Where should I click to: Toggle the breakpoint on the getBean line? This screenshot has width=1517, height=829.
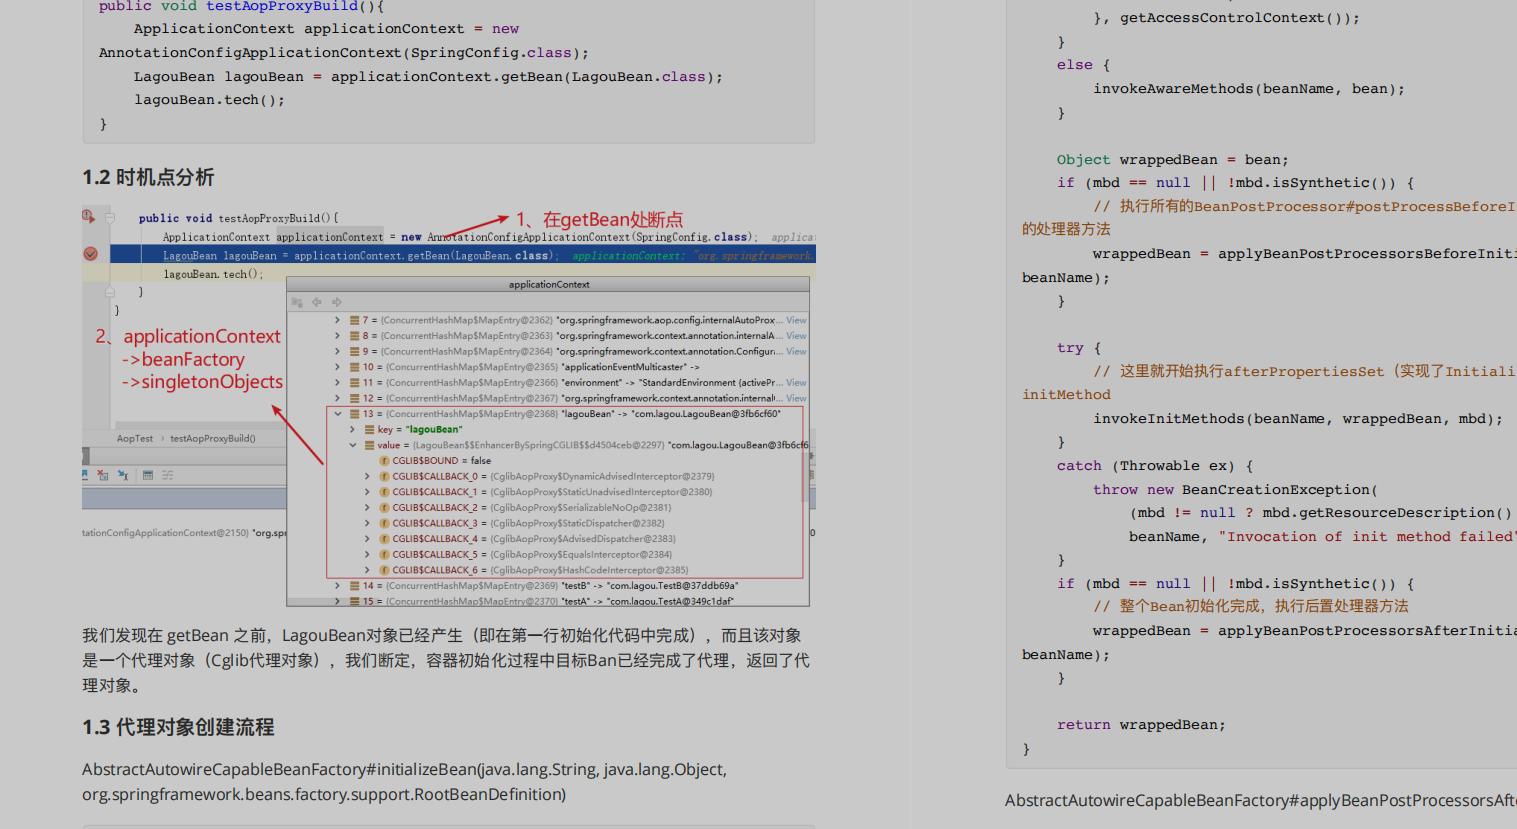point(90,254)
